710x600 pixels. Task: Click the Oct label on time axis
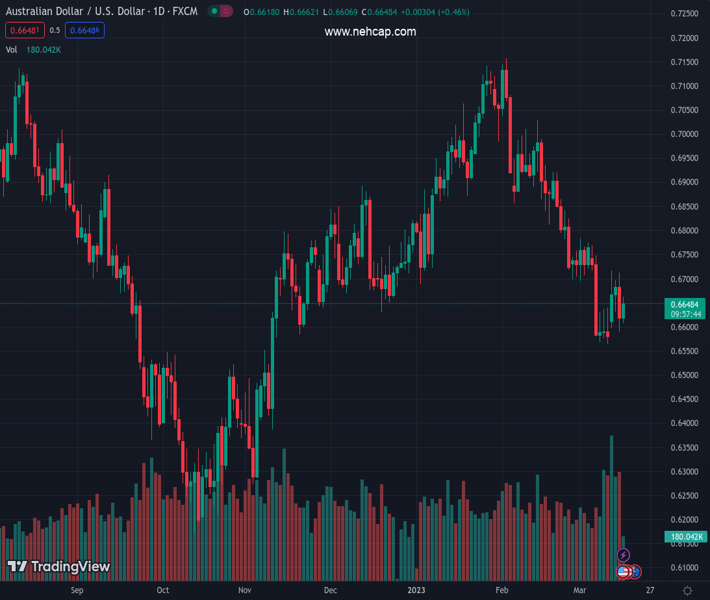pyautogui.click(x=163, y=591)
